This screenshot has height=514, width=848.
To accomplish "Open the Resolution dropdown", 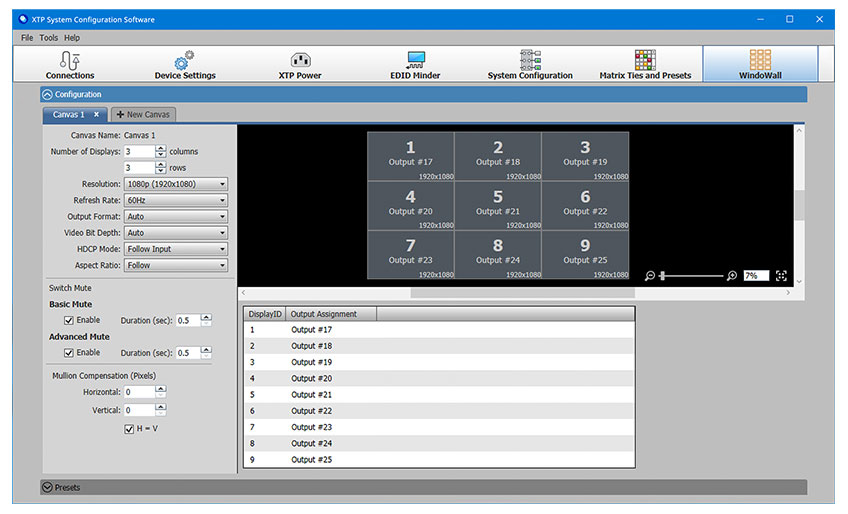I will (x=176, y=184).
